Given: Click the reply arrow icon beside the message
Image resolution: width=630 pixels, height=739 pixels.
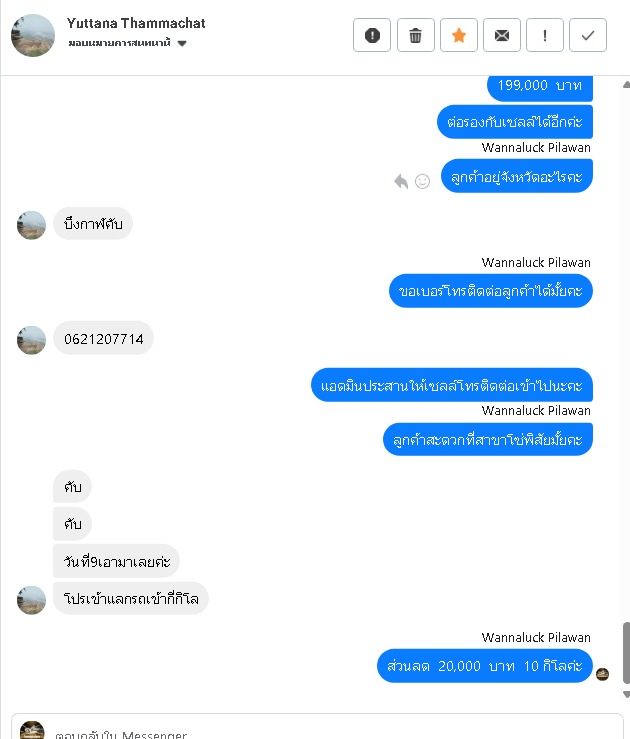Looking at the screenshot, I should click(401, 181).
